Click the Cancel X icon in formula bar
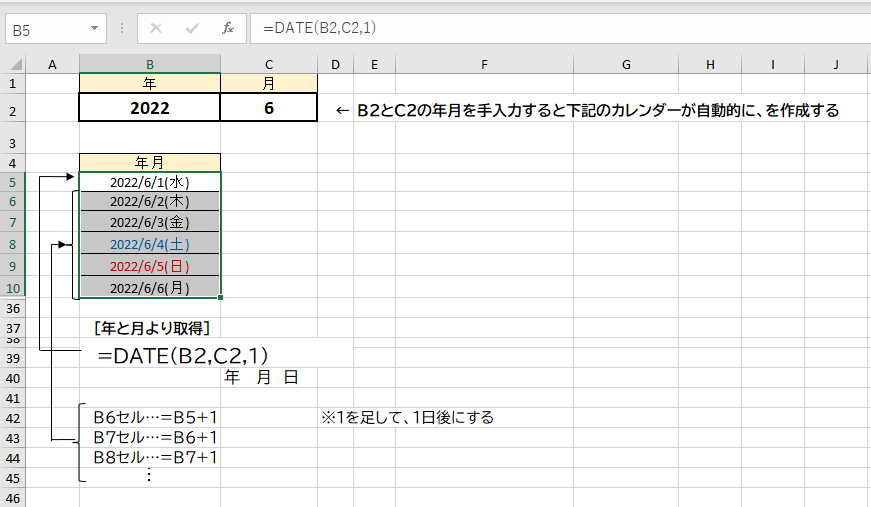 (x=157, y=28)
